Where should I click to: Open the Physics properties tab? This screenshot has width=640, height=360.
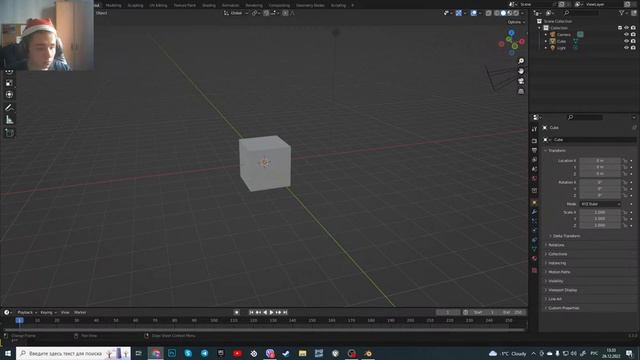click(x=534, y=231)
